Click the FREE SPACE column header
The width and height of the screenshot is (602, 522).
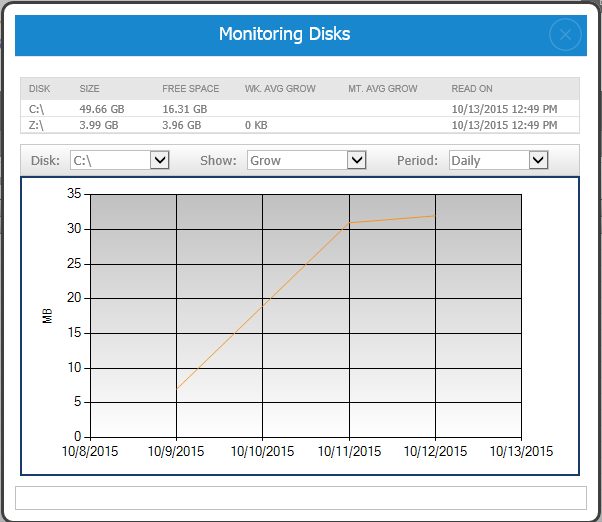[191, 89]
